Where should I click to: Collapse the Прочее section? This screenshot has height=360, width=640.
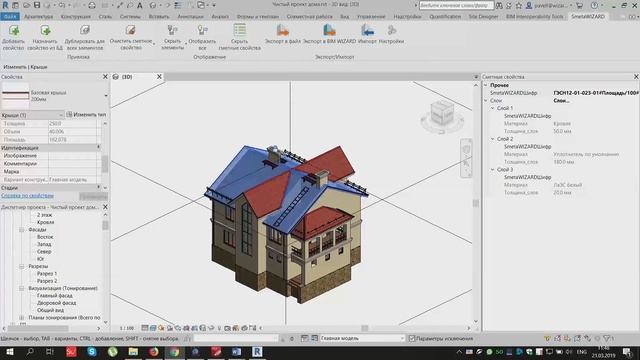click(x=486, y=85)
